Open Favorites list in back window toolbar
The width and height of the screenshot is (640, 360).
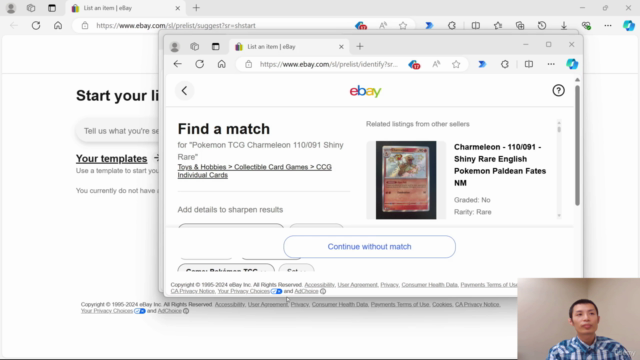click(x=498, y=25)
